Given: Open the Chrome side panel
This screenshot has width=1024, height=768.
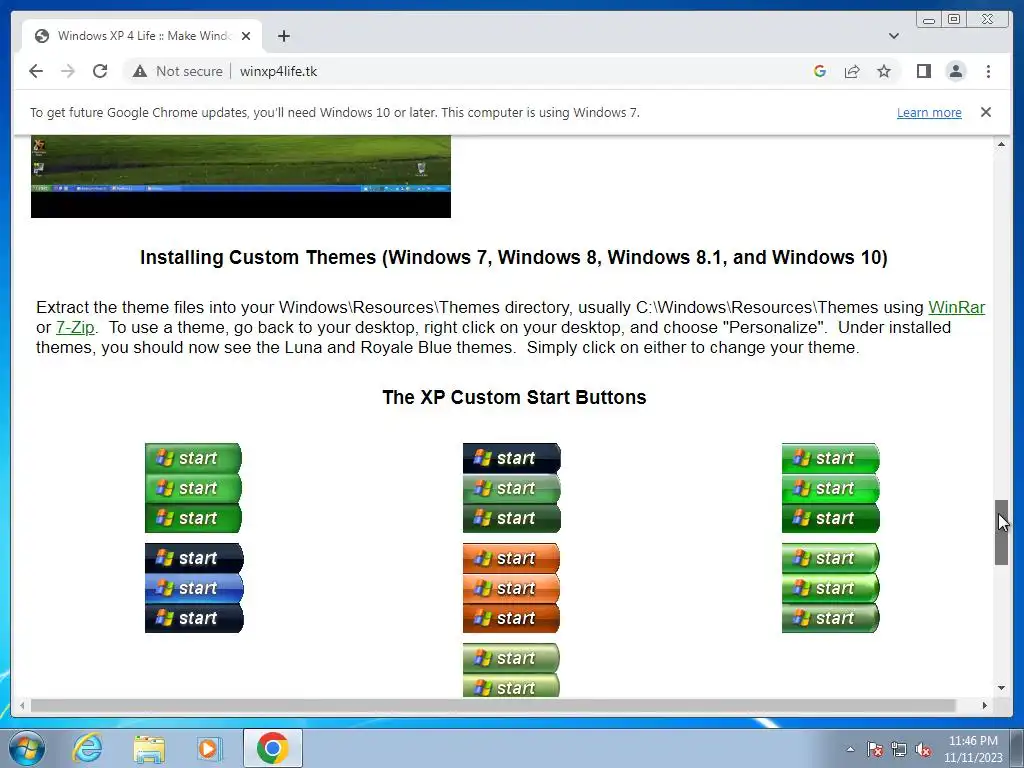Looking at the screenshot, I should click(x=923, y=71).
